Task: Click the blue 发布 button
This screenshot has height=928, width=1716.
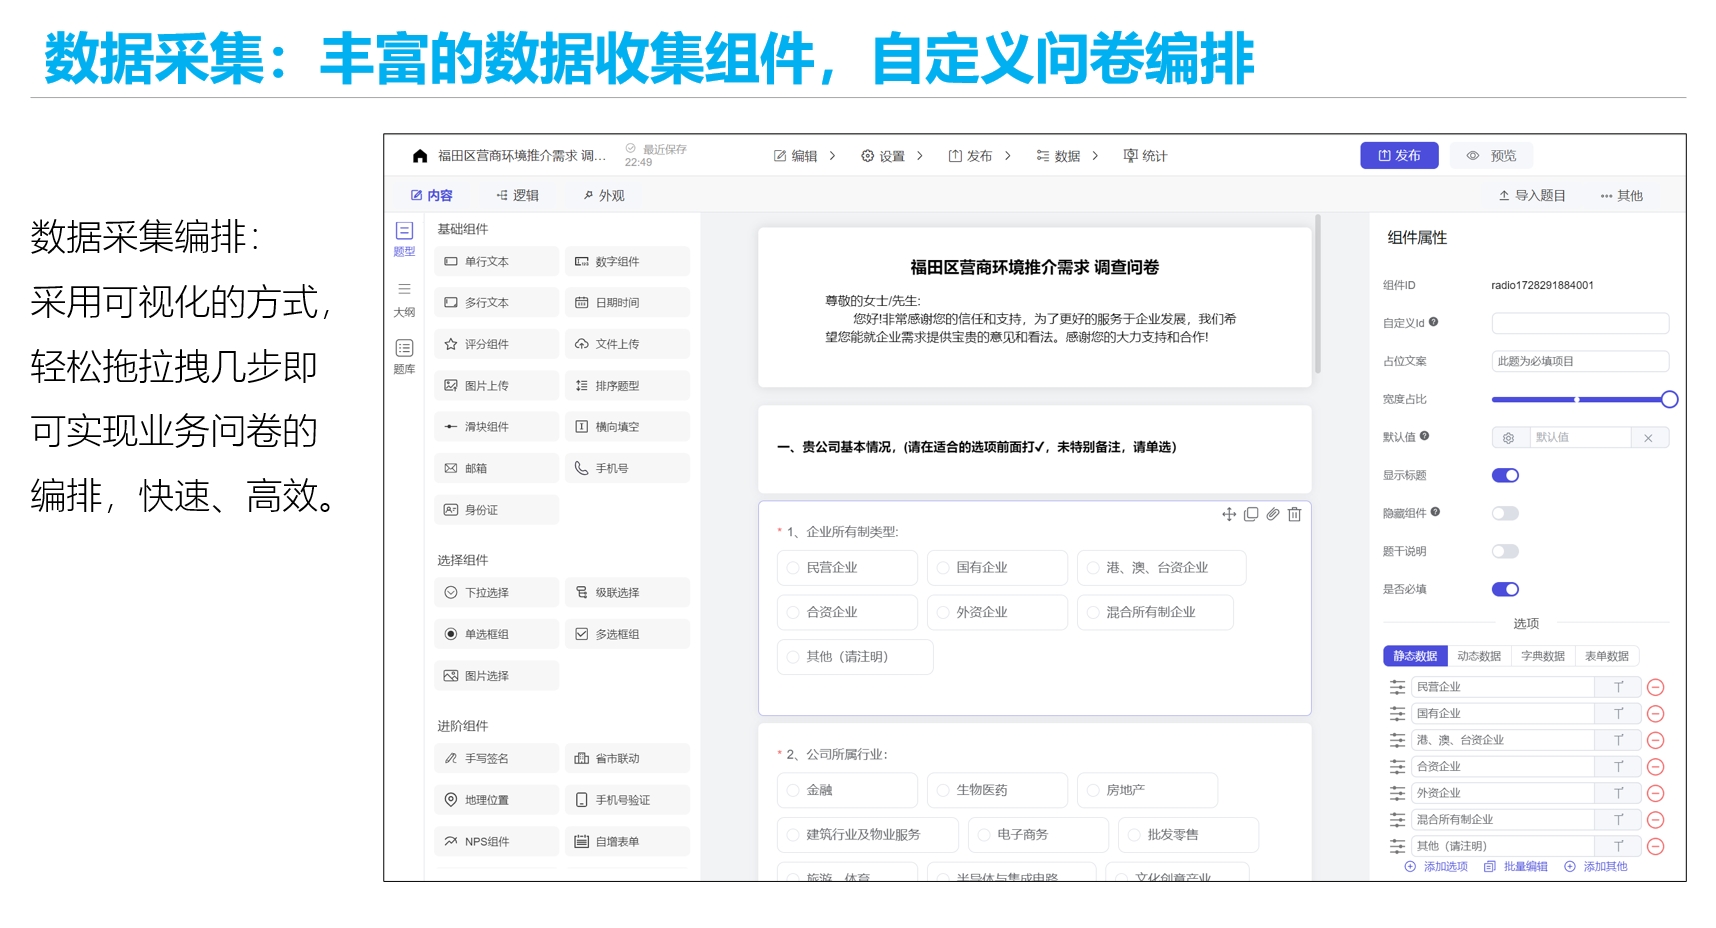Action: point(1399,156)
